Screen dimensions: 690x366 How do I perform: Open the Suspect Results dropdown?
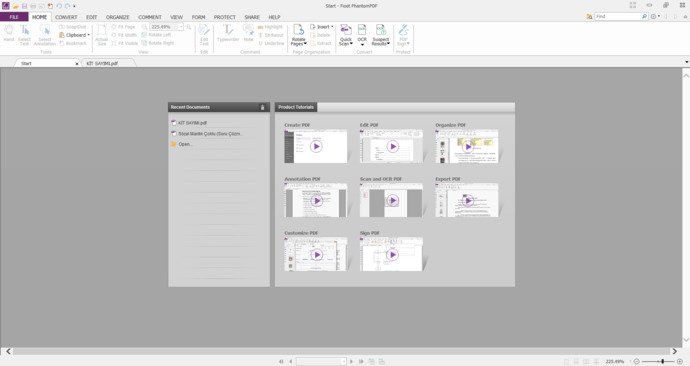(381, 35)
